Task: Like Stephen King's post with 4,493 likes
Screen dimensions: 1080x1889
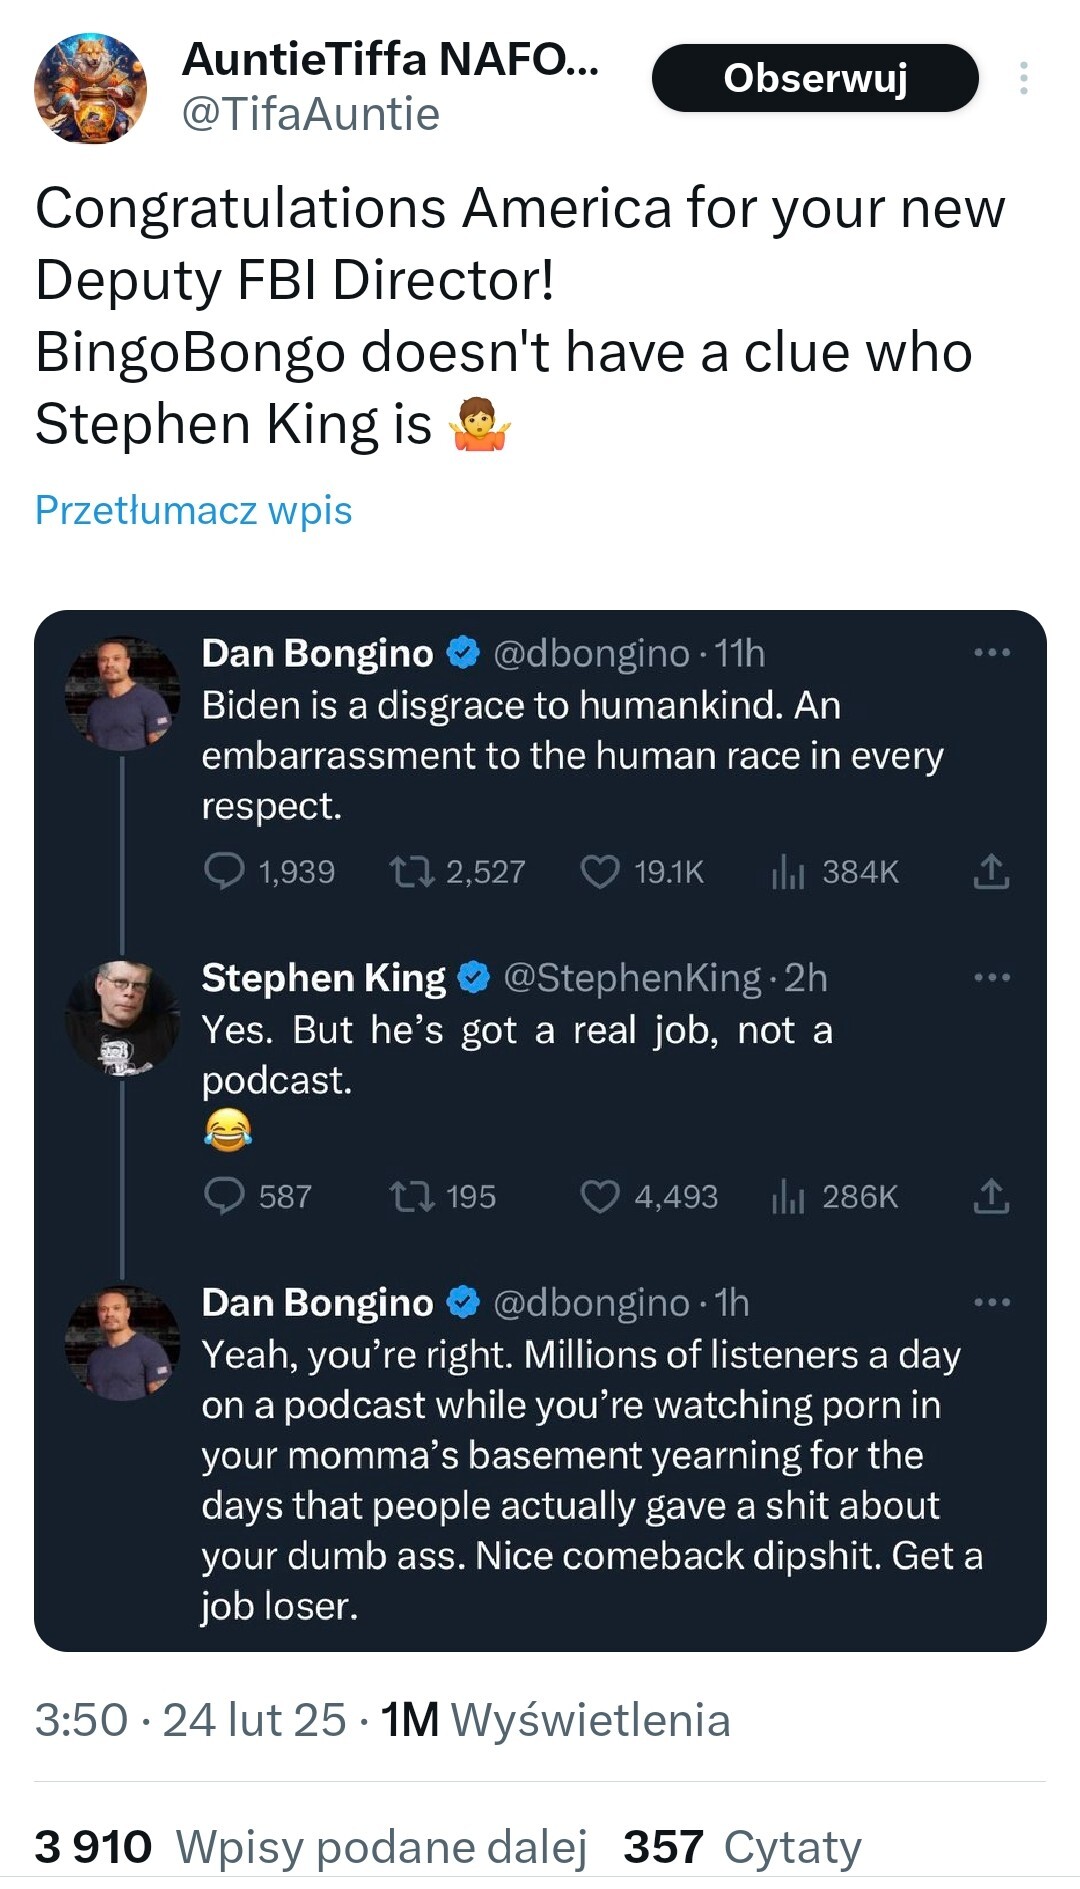Action: pyautogui.click(x=600, y=1196)
